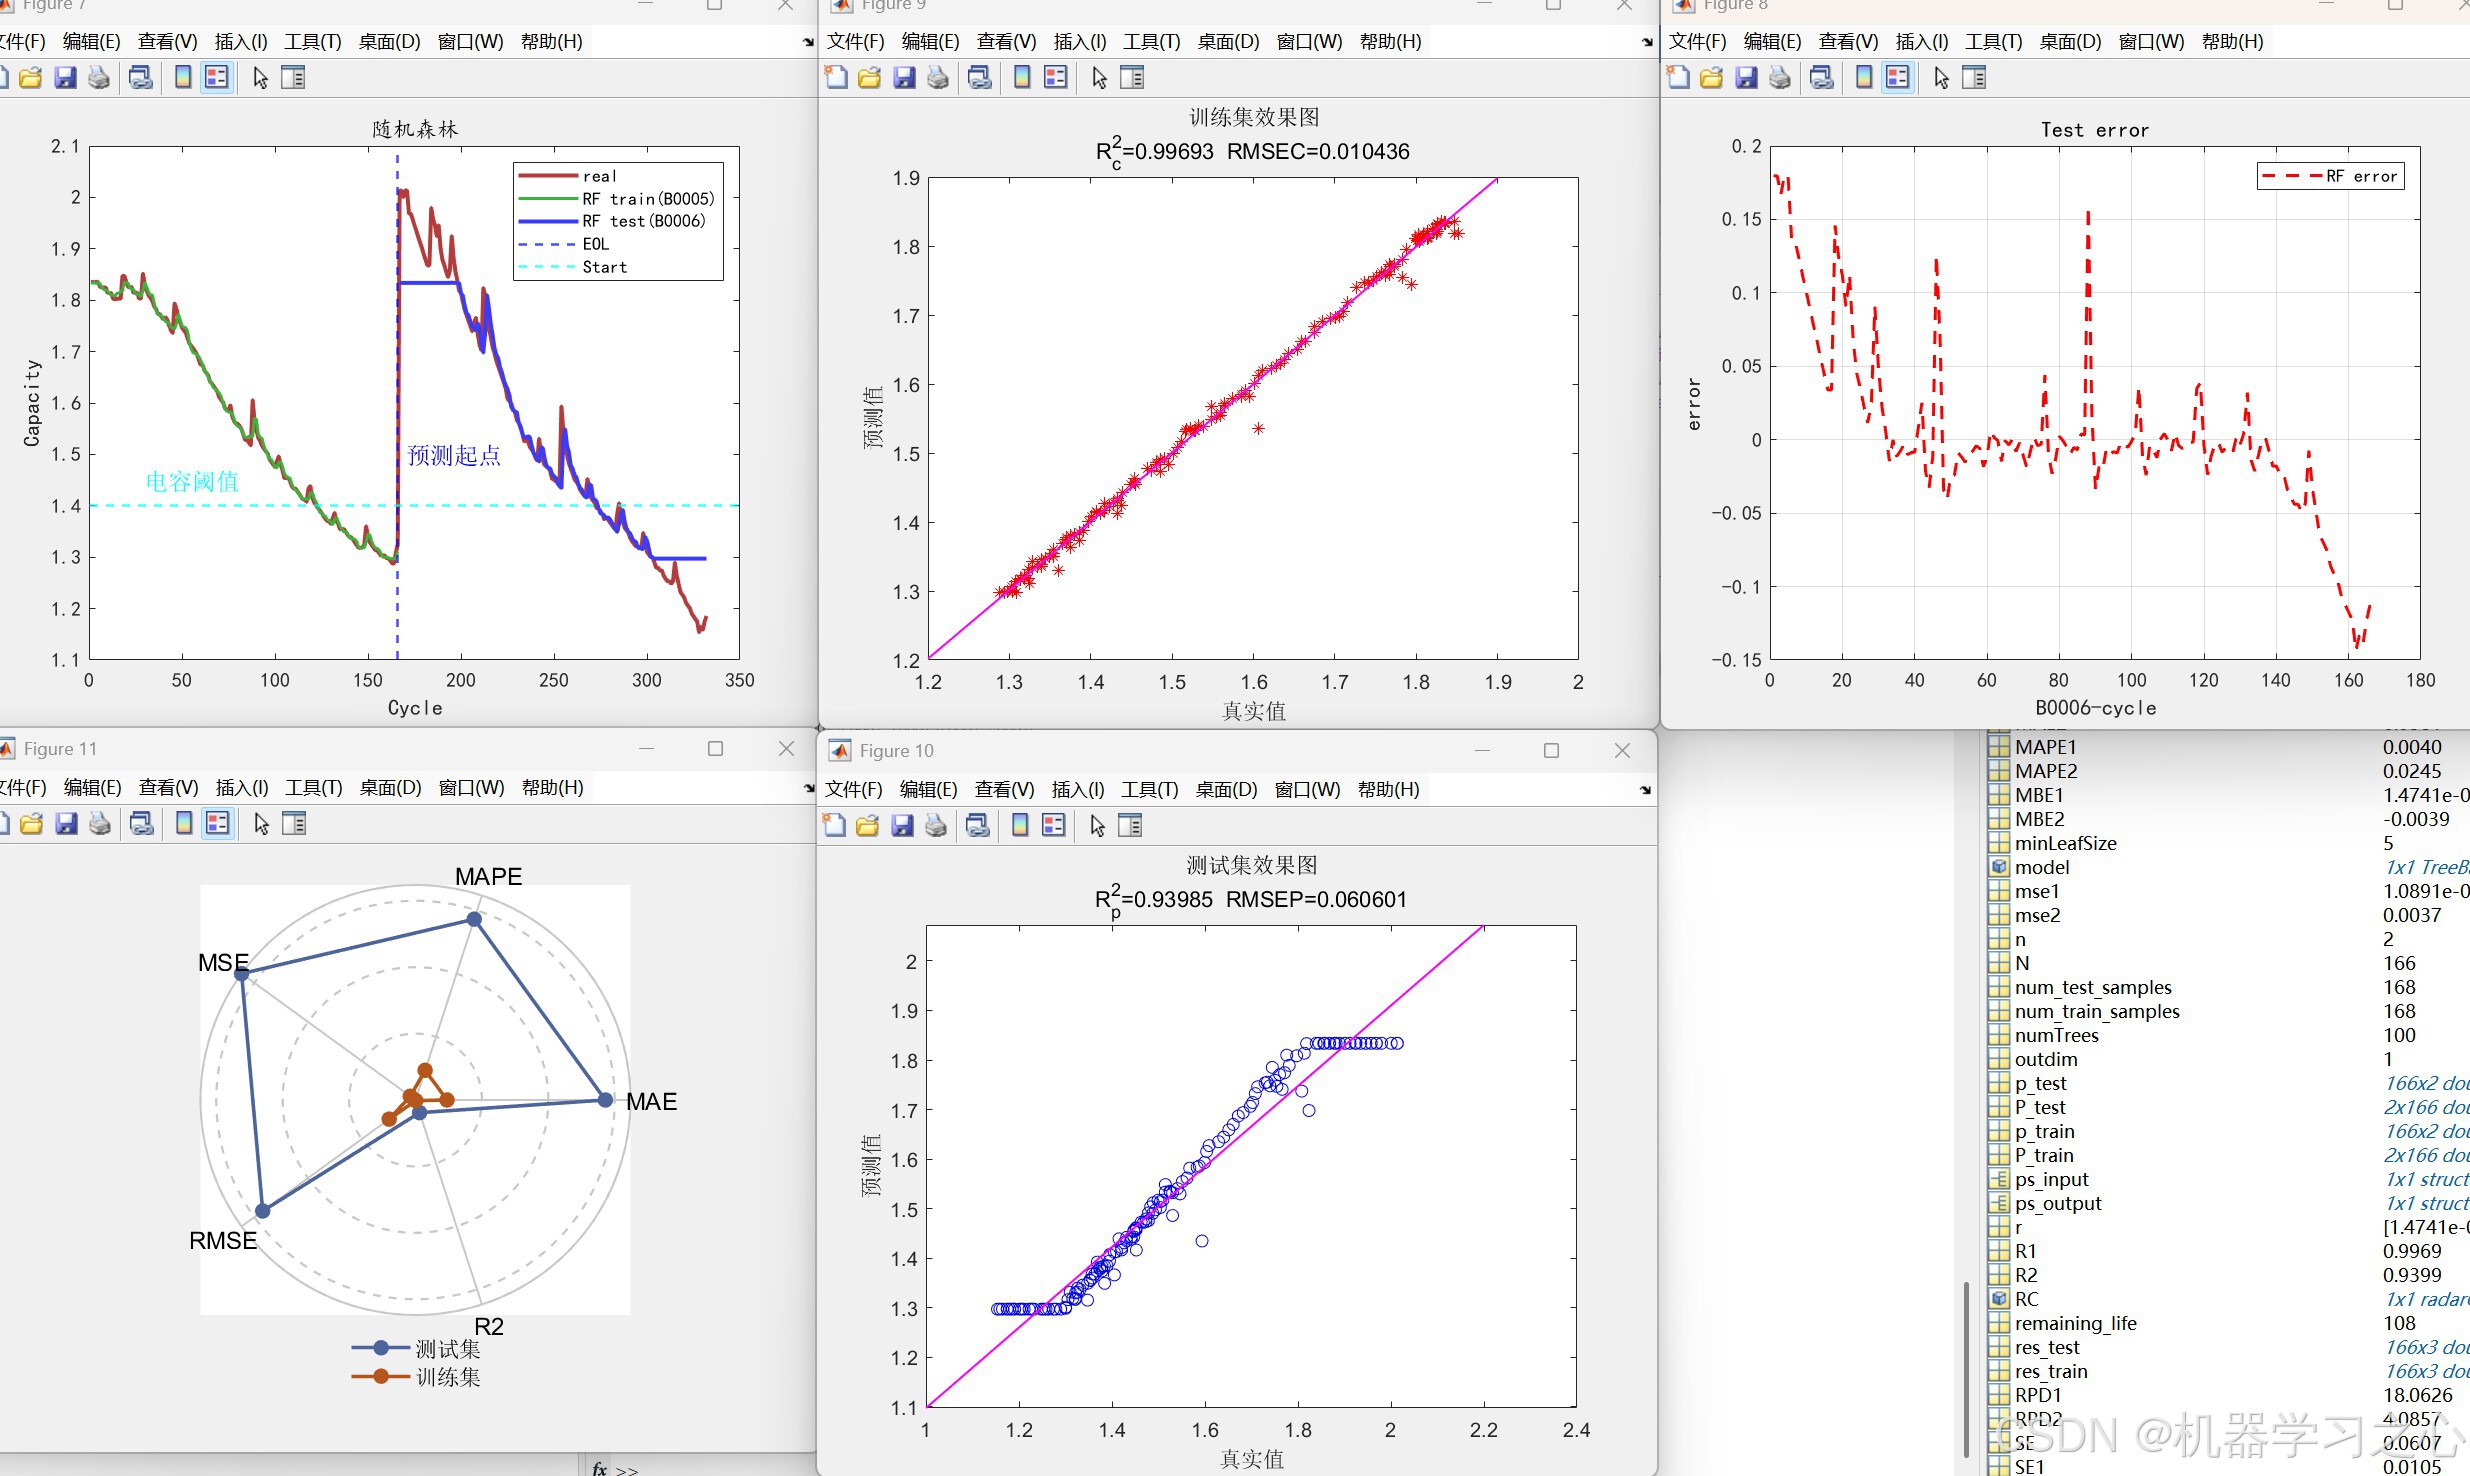This screenshot has height=1476, width=2470.
Task: Open 插入(I) menu in Figure 11
Action: click(241, 788)
